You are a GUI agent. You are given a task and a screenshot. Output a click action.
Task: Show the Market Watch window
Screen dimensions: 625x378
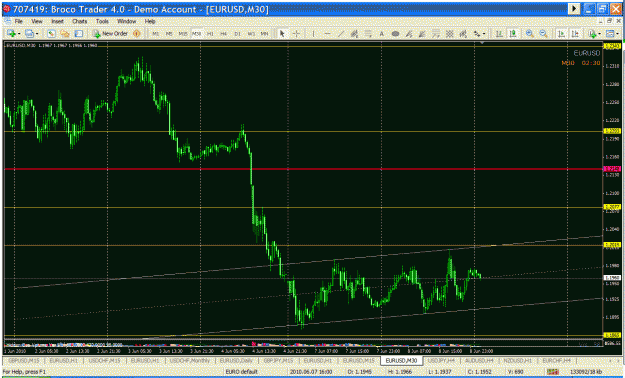pos(51,34)
